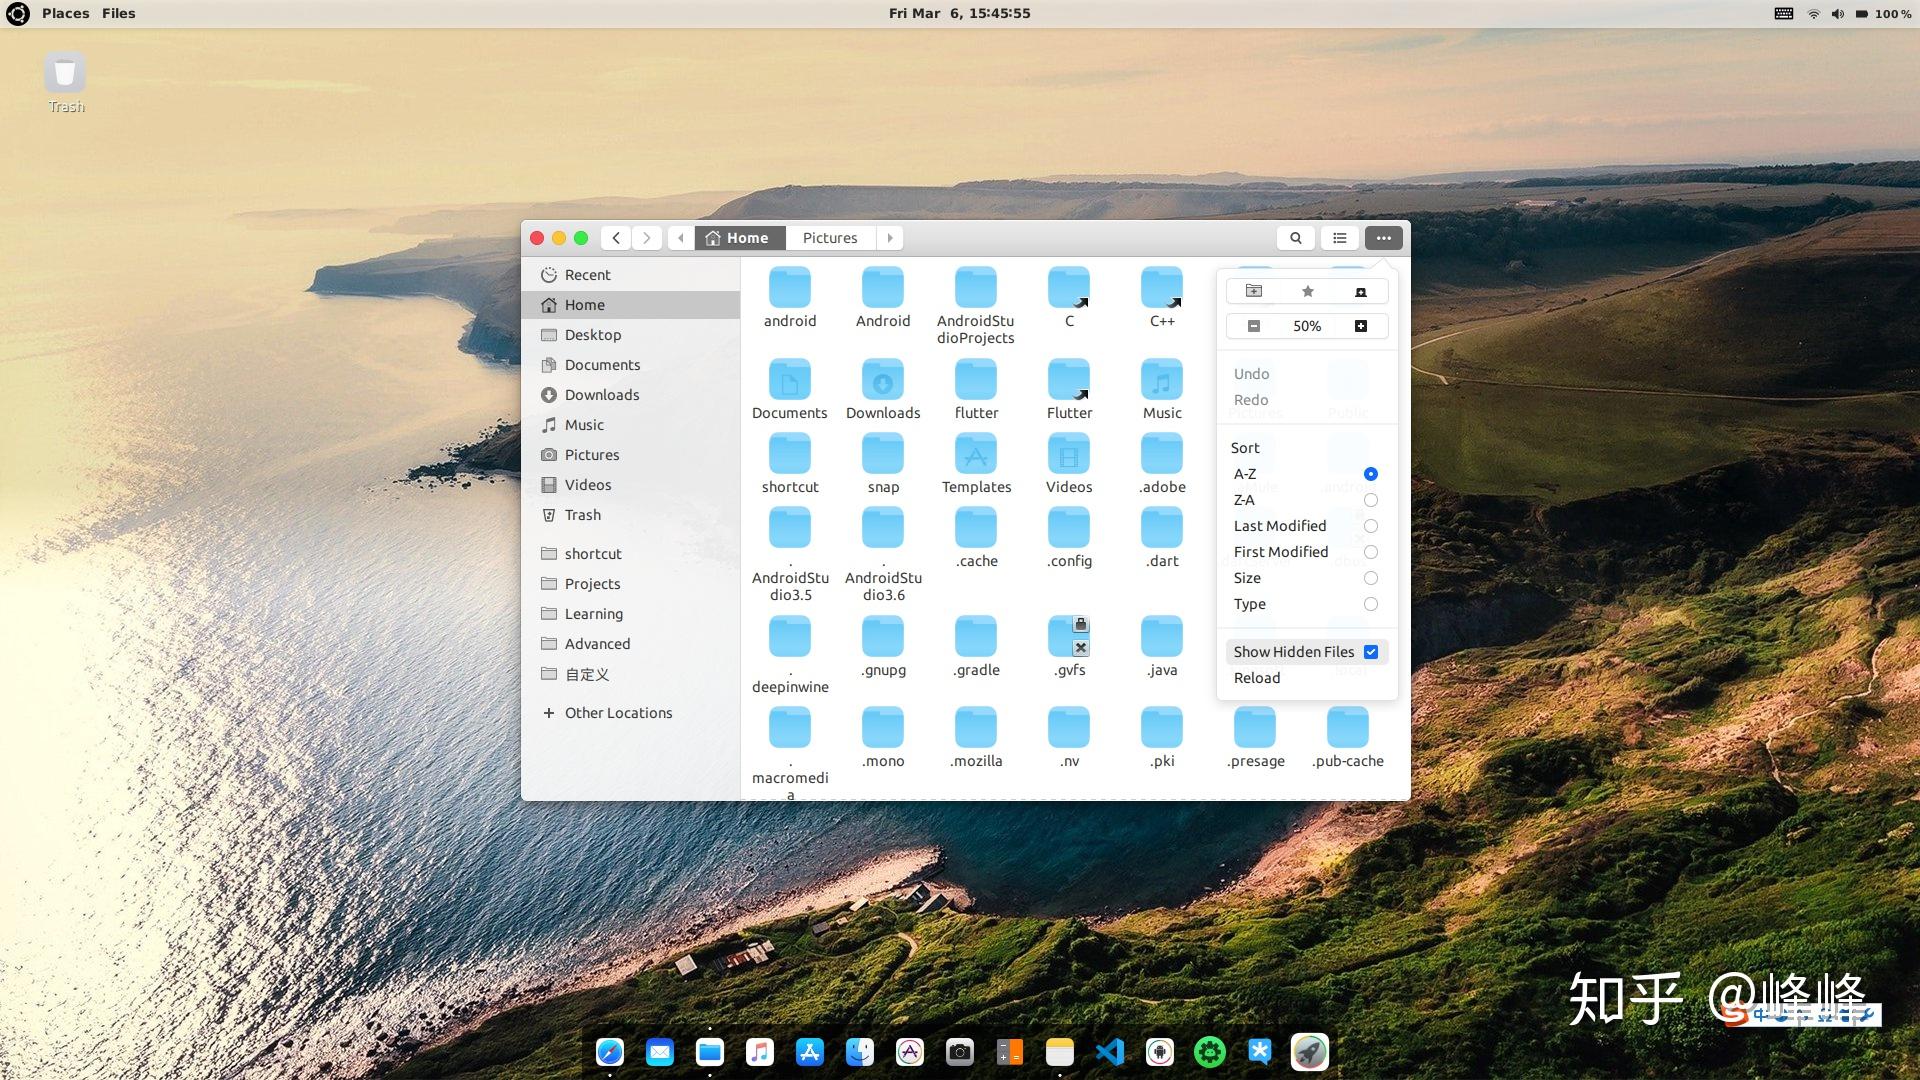Switch to the Pictures path tab
The height and width of the screenshot is (1080, 1920).
pos(829,237)
